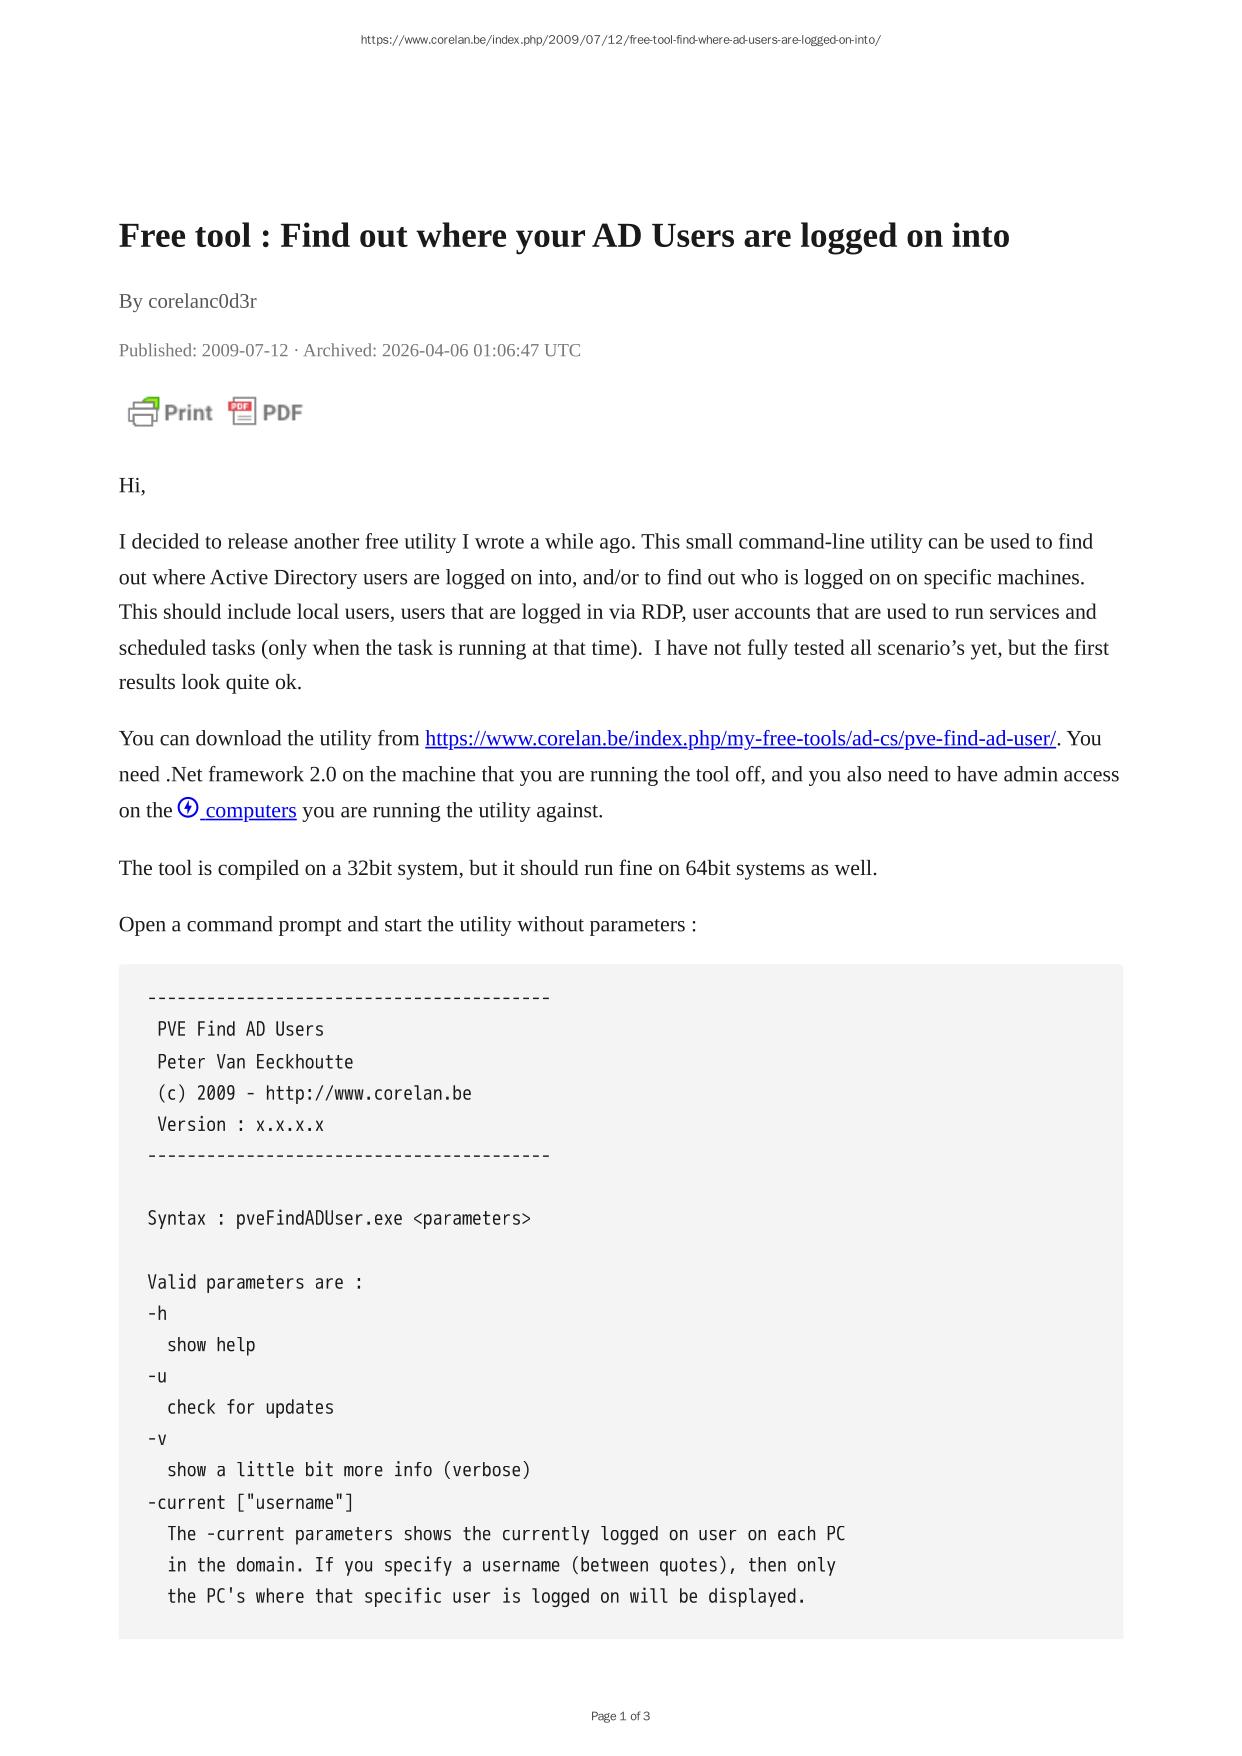This screenshot has height=1756, width=1242.
Task: Click the red PDF document icon
Action: (x=241, y=411)
